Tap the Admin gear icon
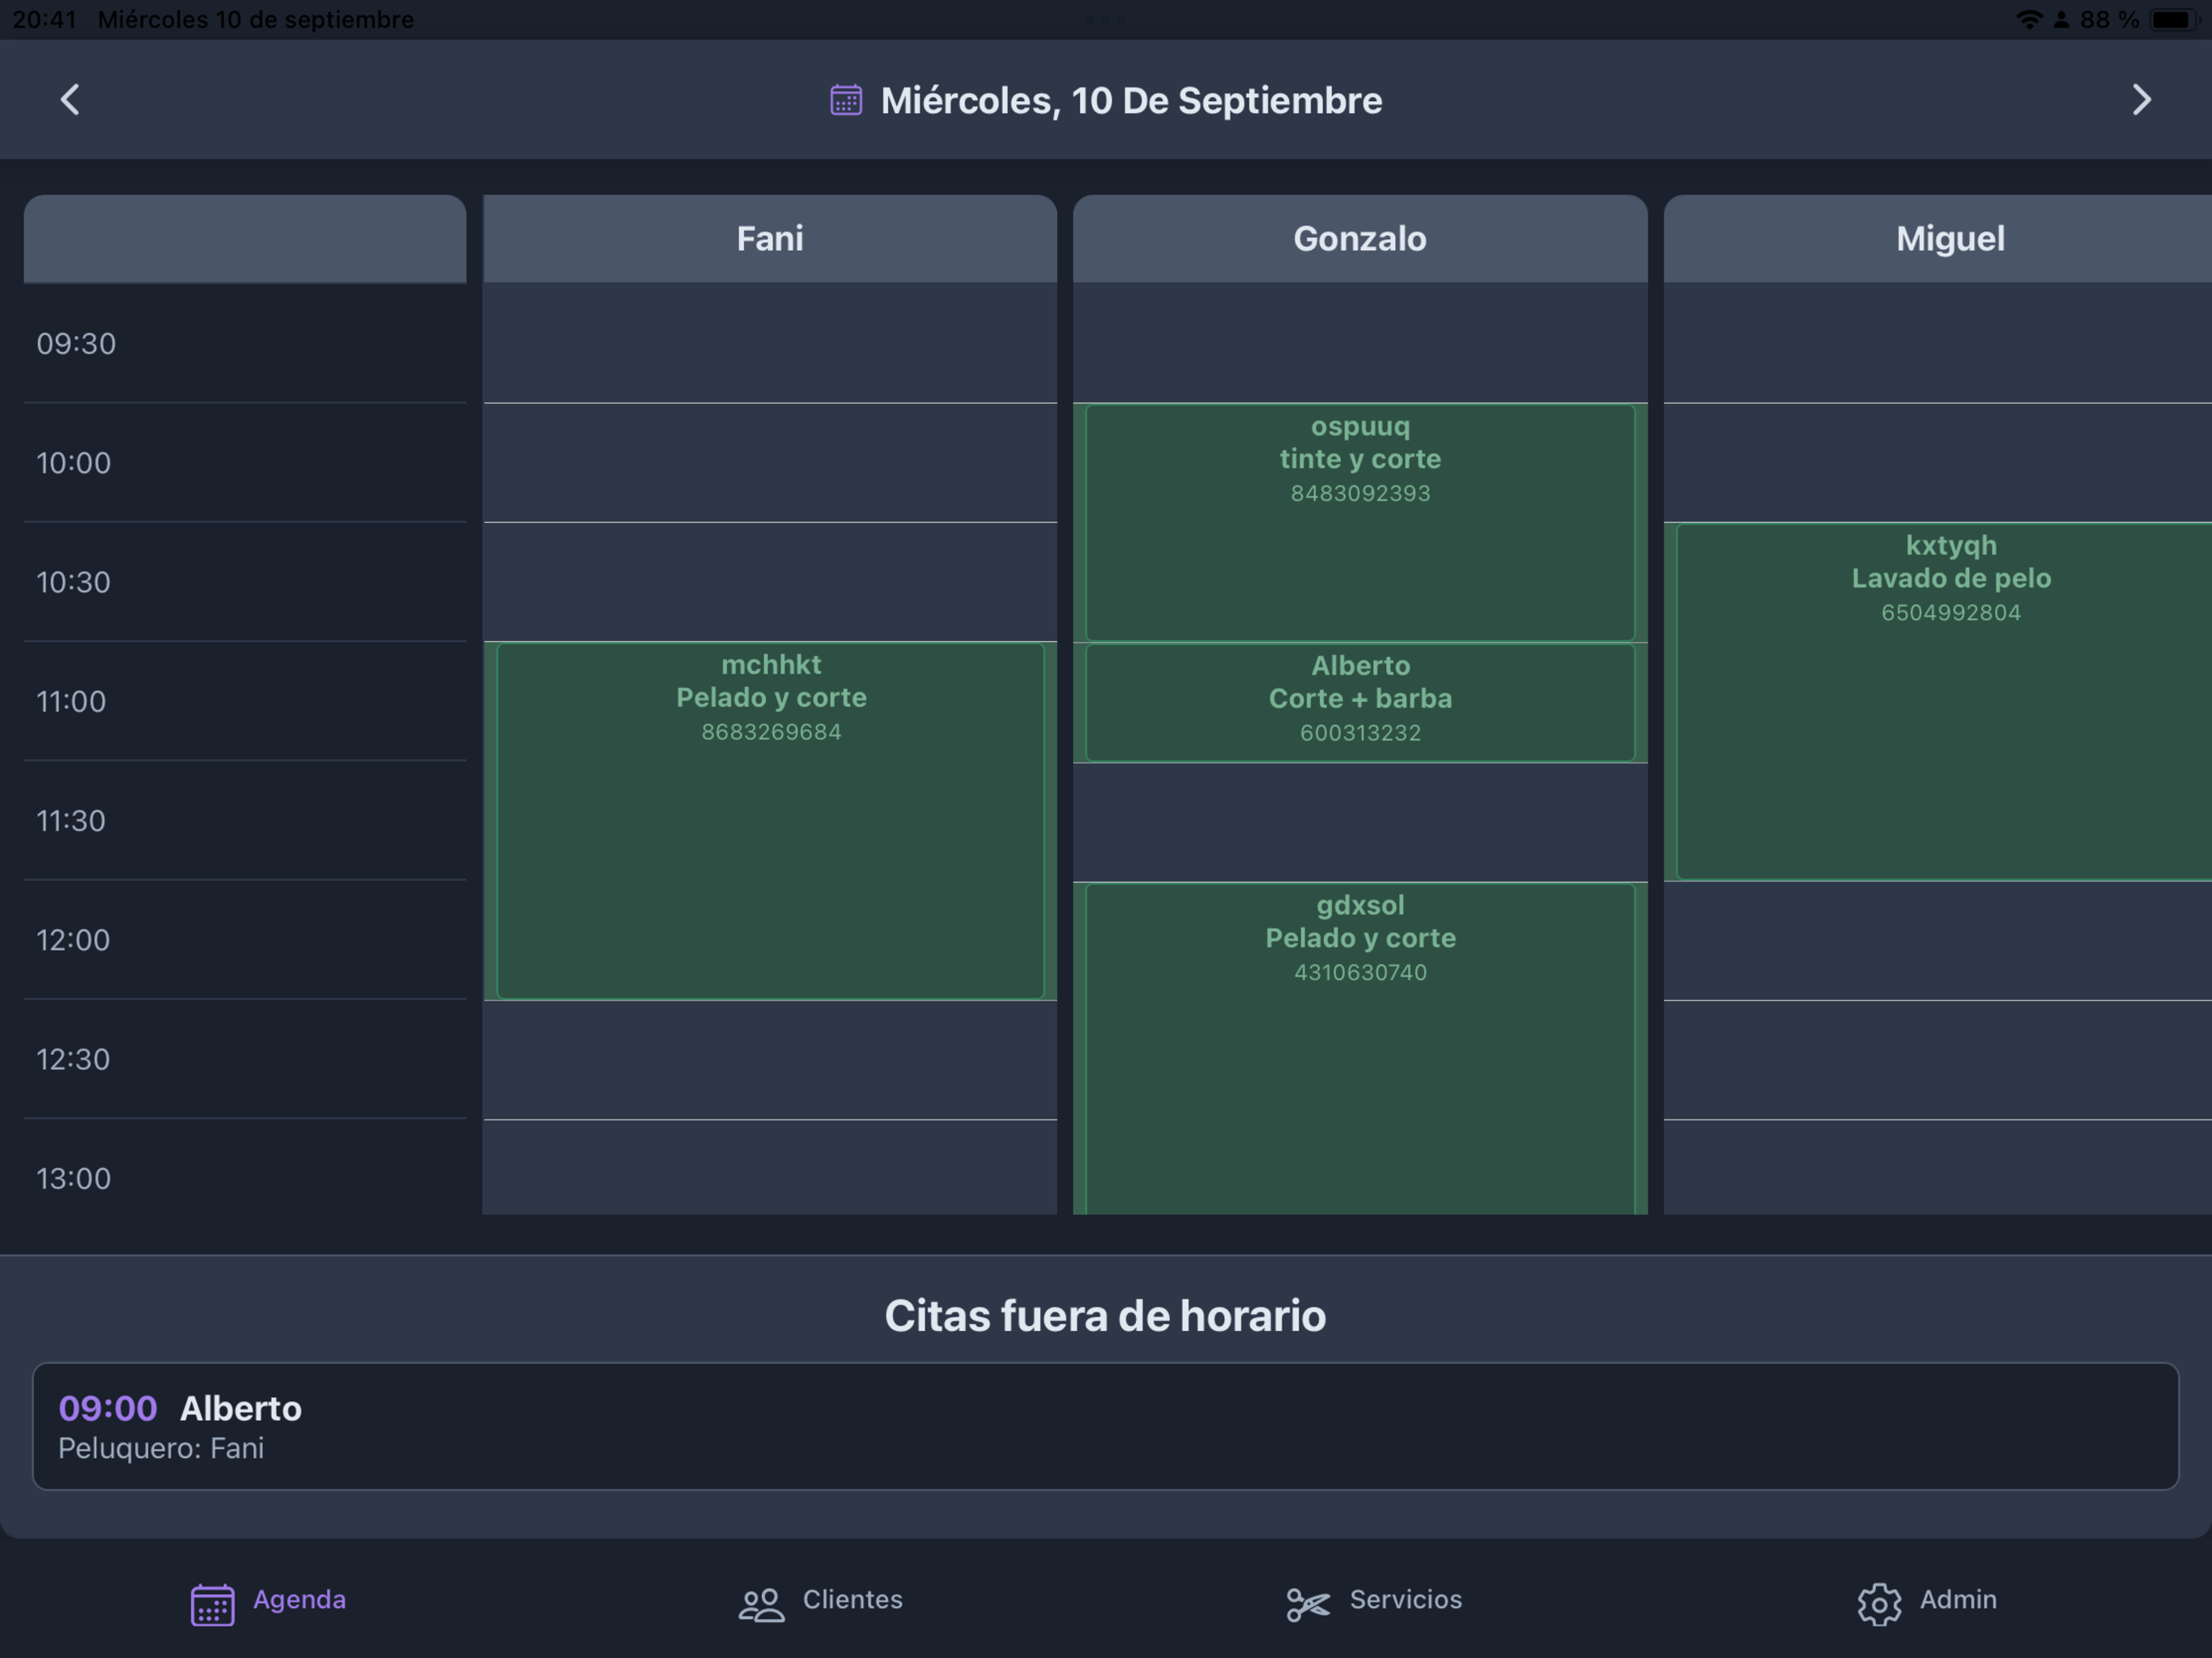The width and height of the screenshot is (2212, 1658). tap(1879, 1604)
